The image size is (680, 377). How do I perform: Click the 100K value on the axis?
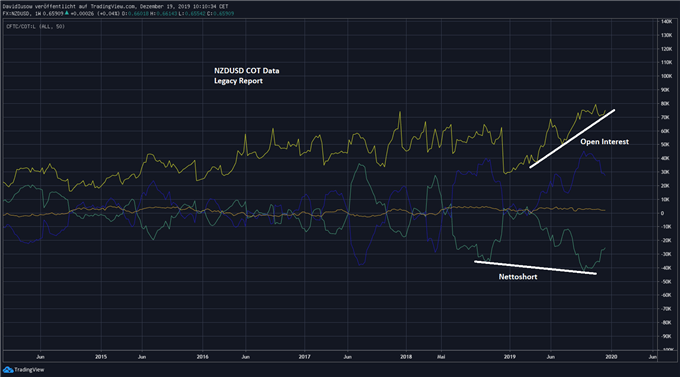pyautogui.click(x=666, y=76)
